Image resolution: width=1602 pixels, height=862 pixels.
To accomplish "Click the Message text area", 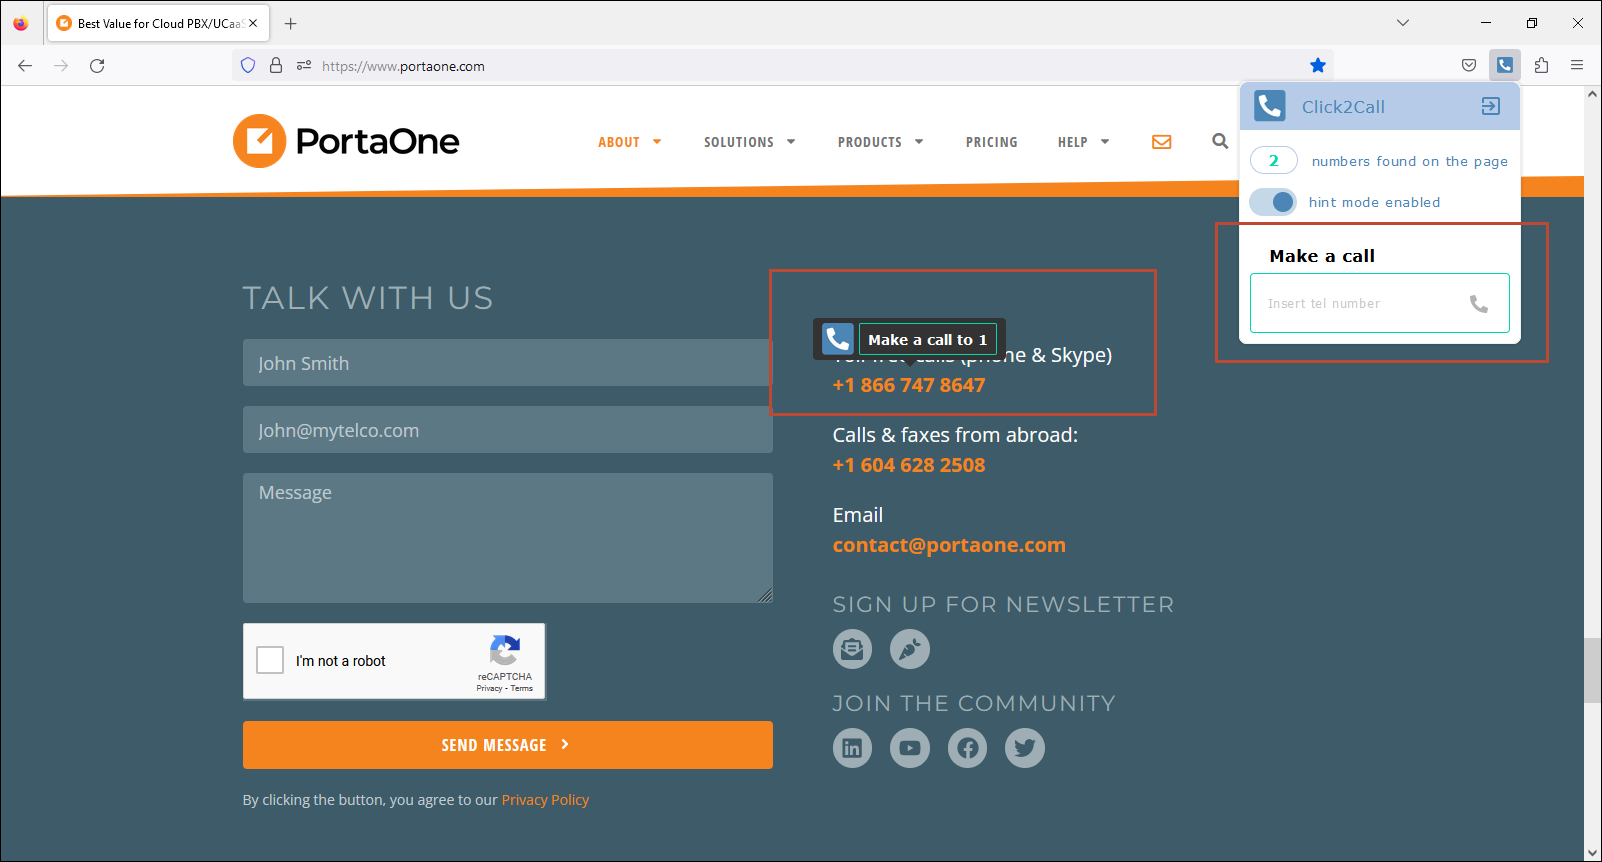I will click(x=508, y=538).
